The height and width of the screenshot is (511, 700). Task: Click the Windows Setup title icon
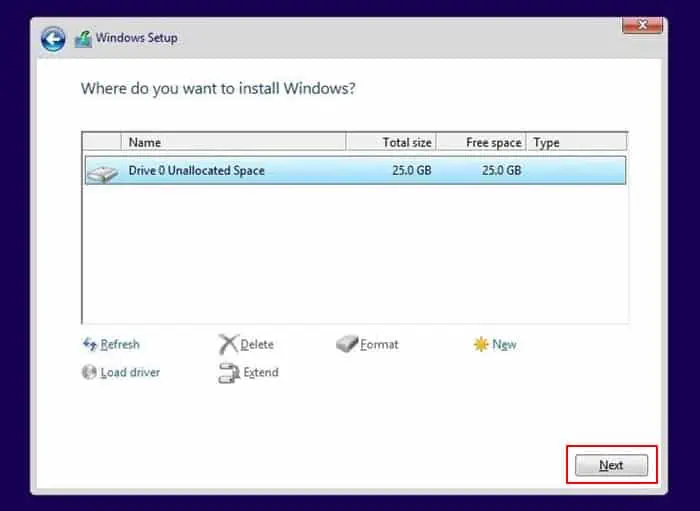[83, 39]
